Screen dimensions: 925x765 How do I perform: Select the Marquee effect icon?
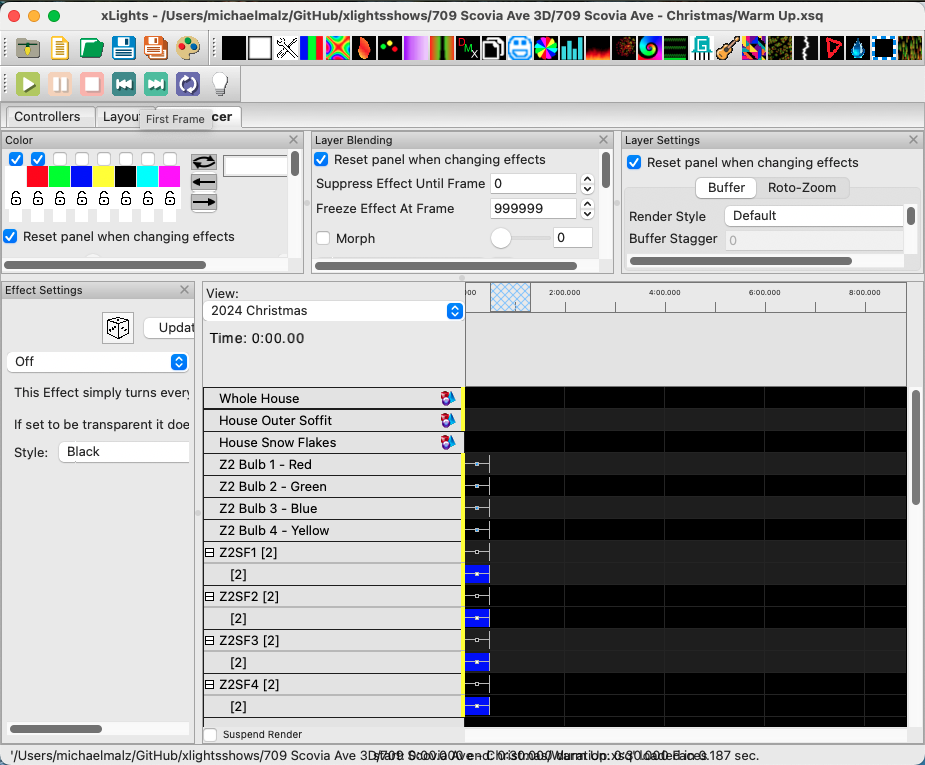point(883,48)
